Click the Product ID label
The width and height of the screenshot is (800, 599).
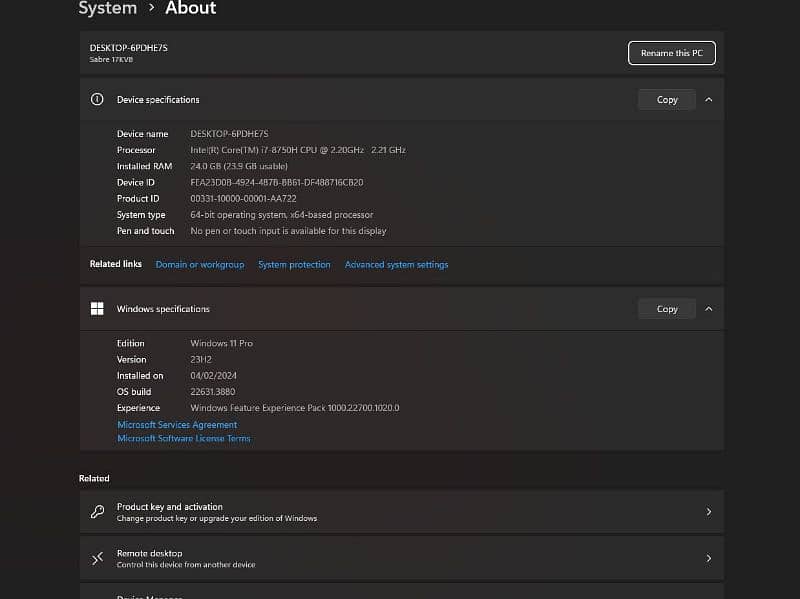click(138, 198)
